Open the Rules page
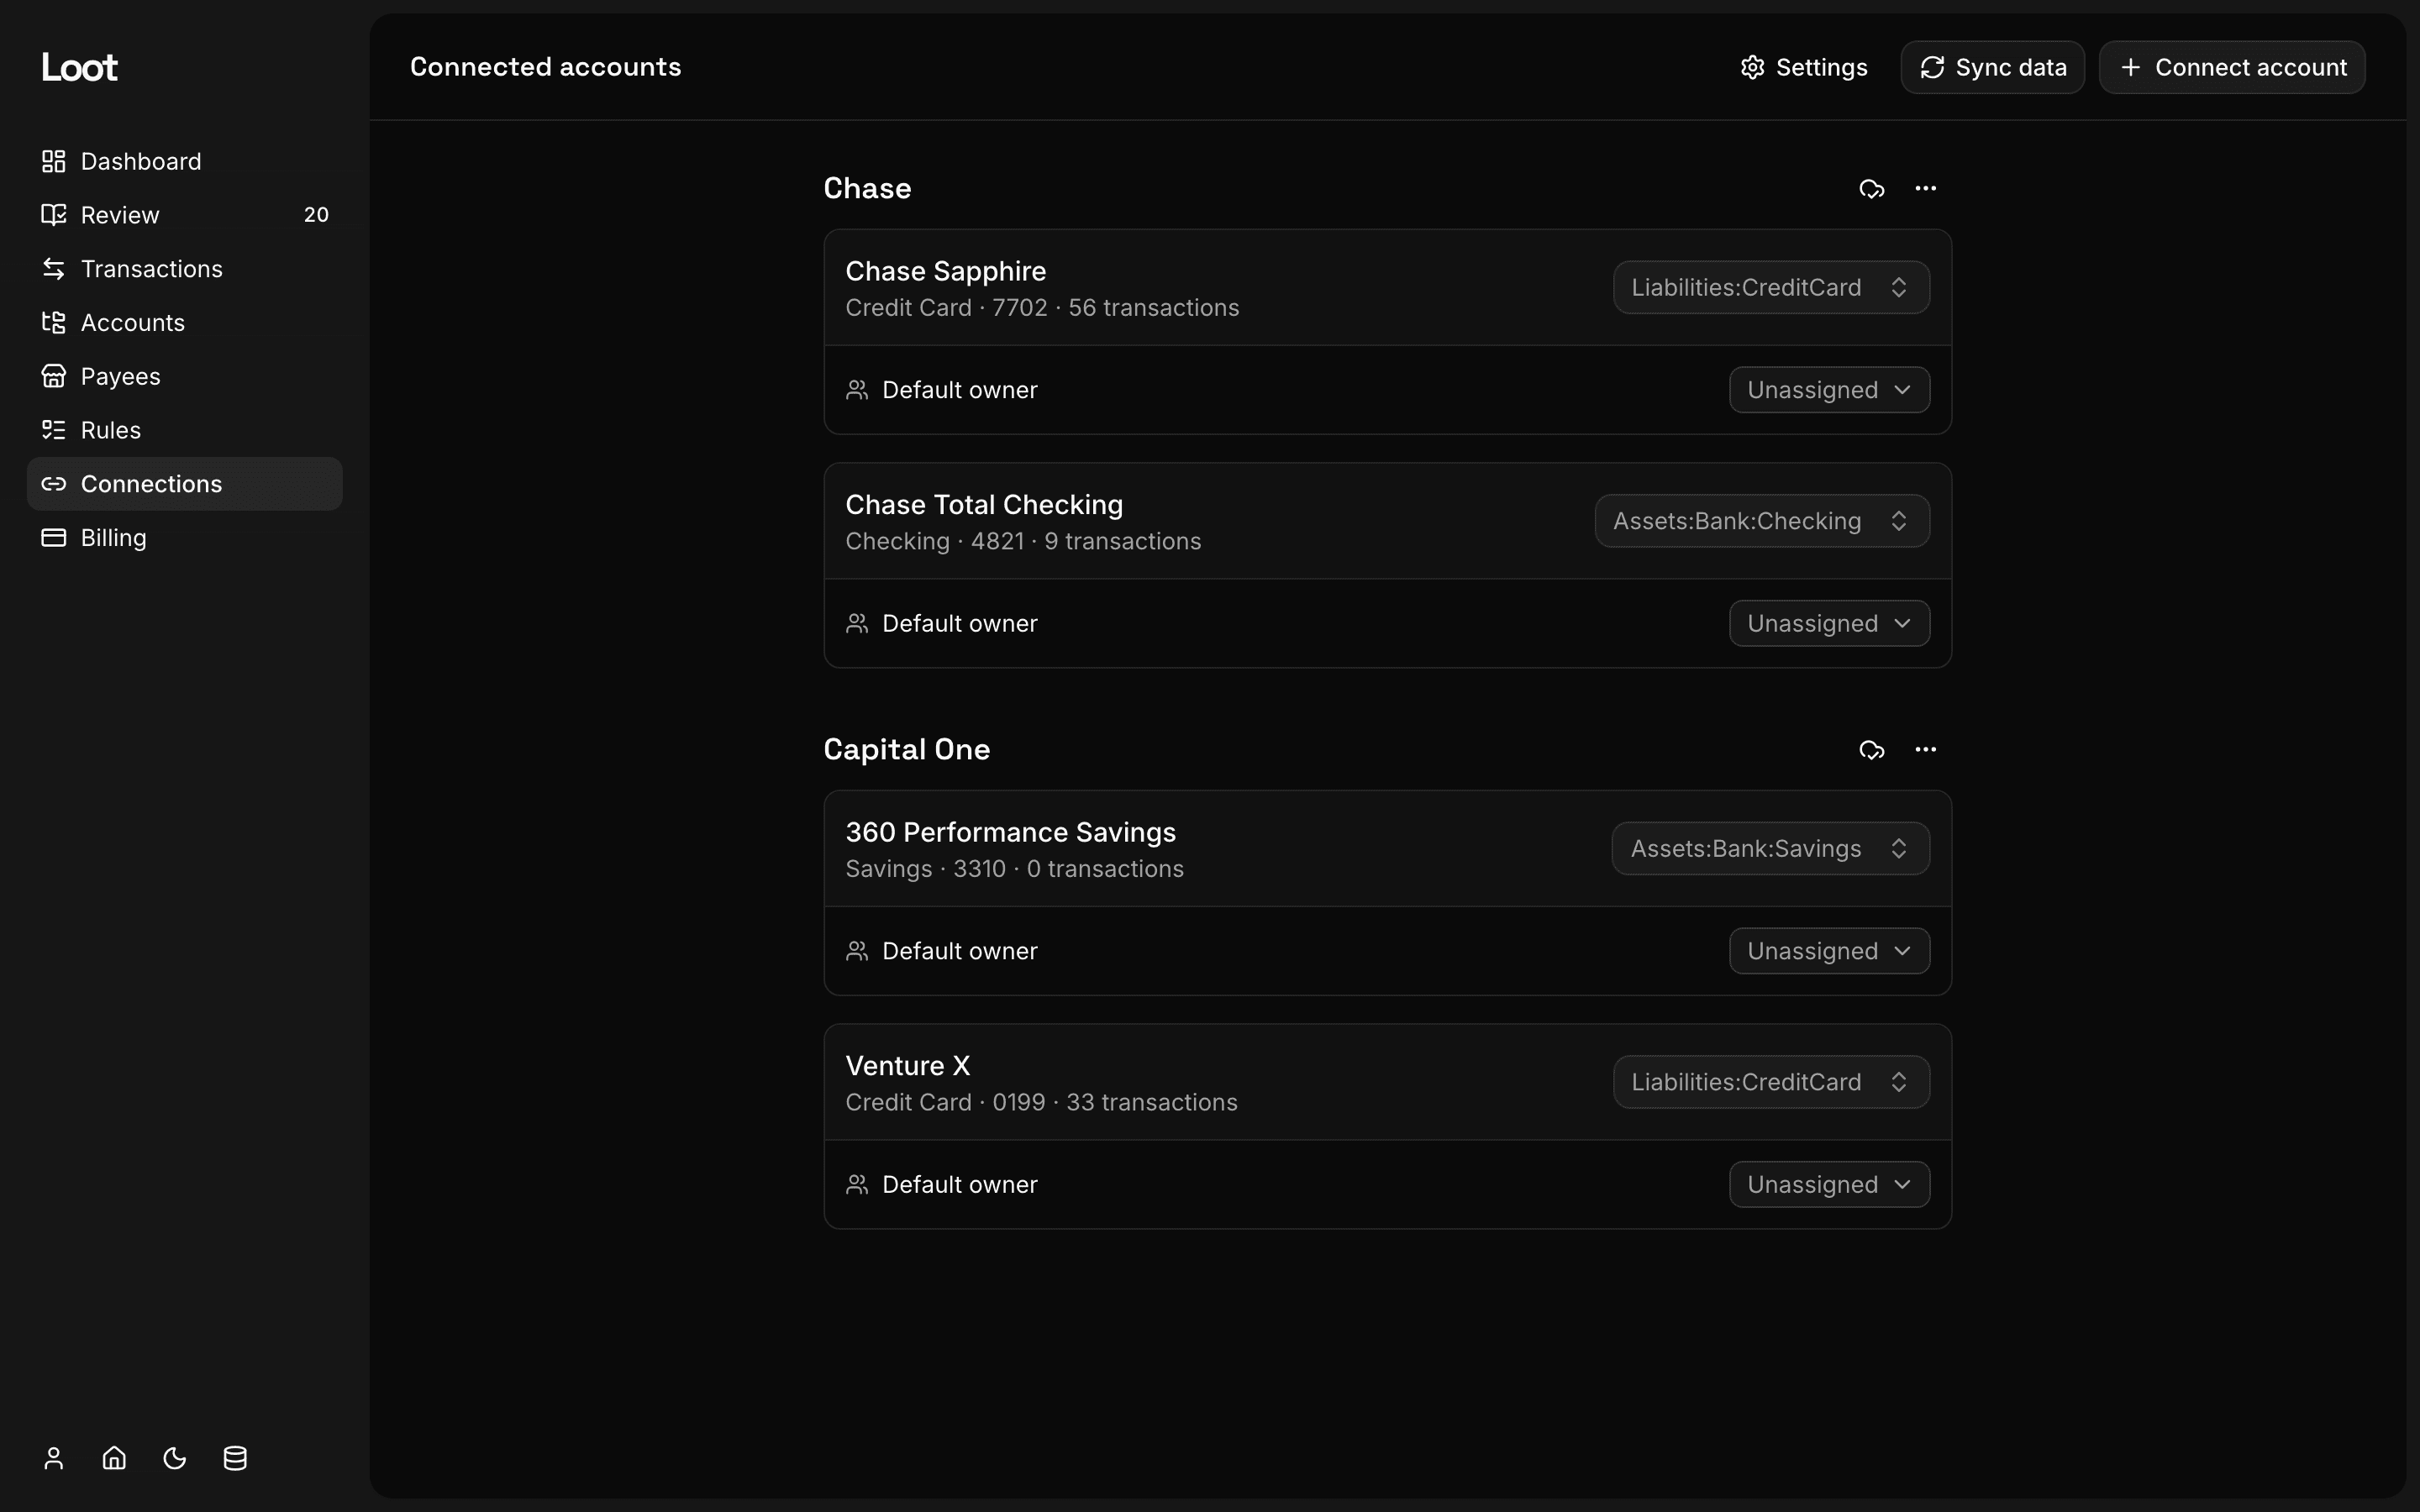The image size is (2420, 1512). (x=184, y=430)
